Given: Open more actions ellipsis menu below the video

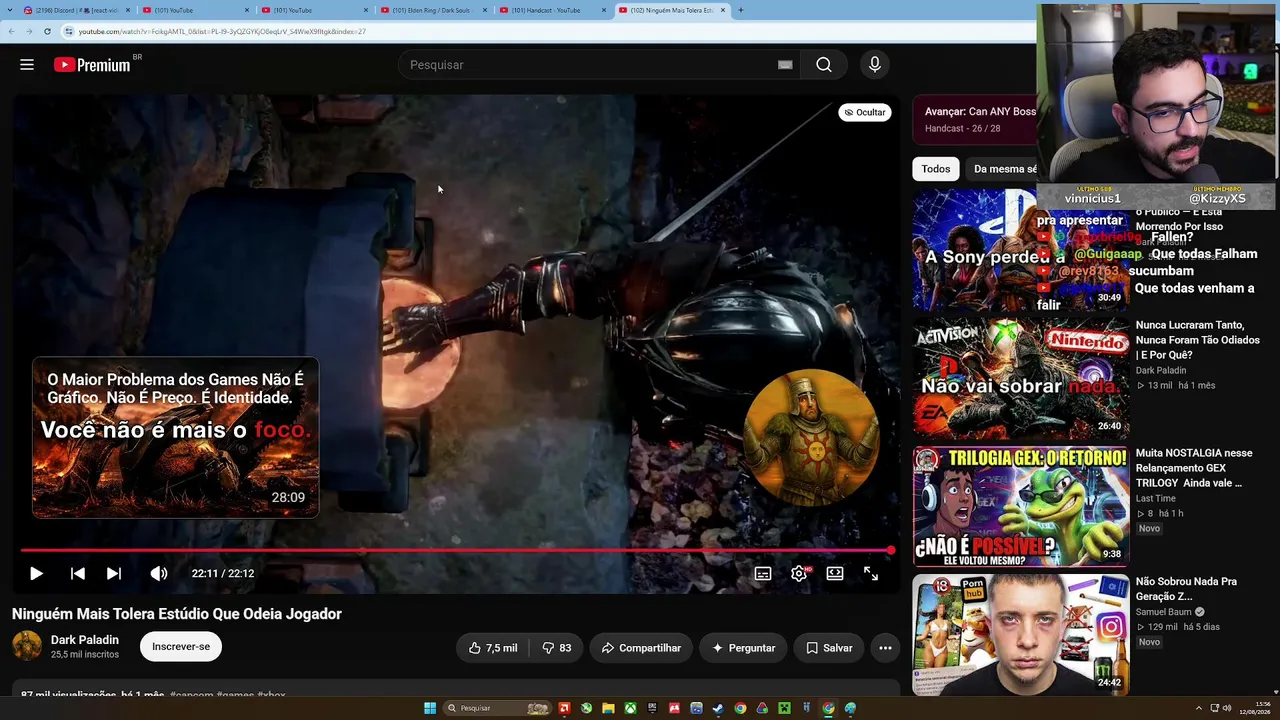Looking at the screenshot, I should [x=885, y=648].
